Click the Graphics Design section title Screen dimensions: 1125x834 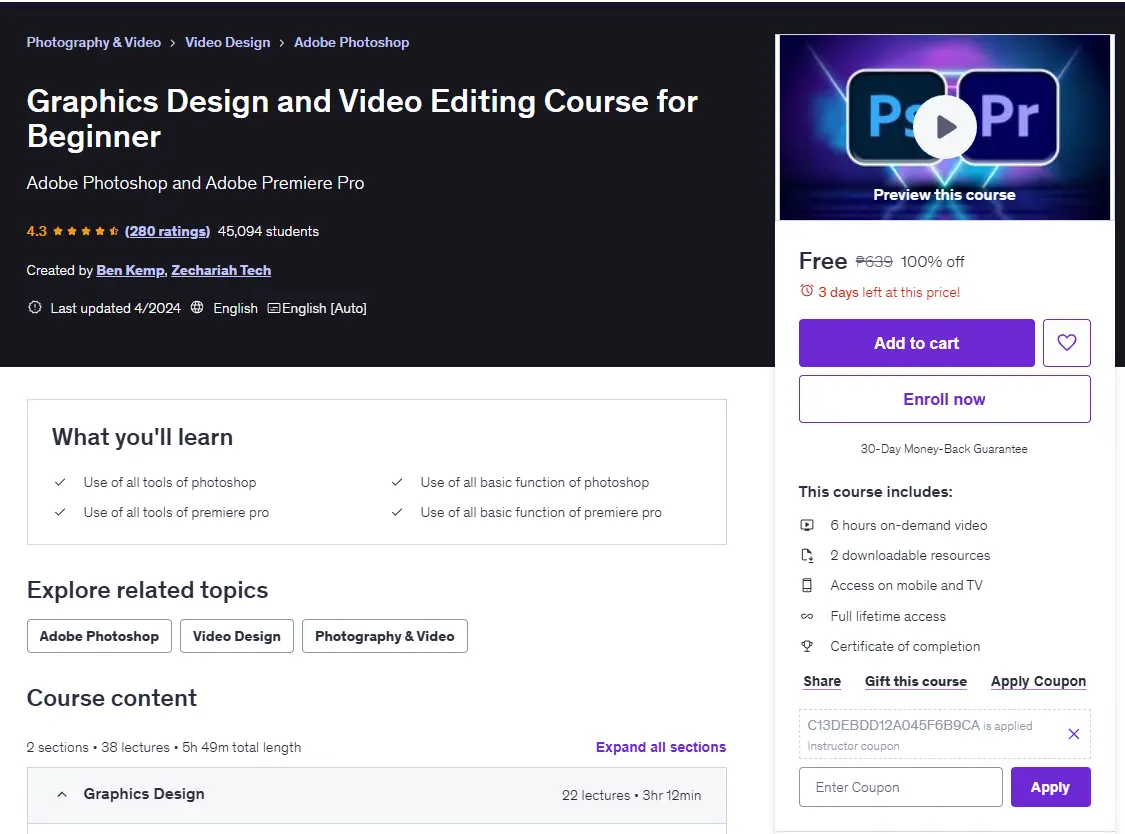click(143, 794)
